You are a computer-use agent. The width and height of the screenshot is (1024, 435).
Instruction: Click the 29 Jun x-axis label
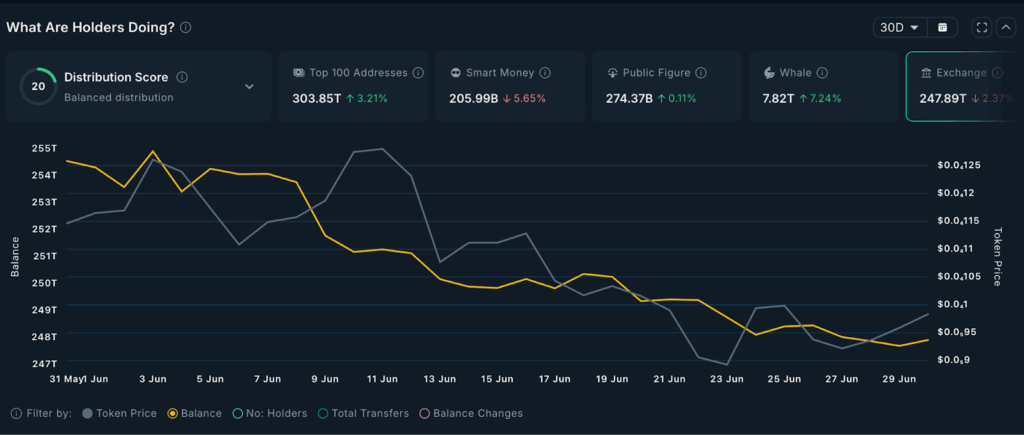[899, 378]
